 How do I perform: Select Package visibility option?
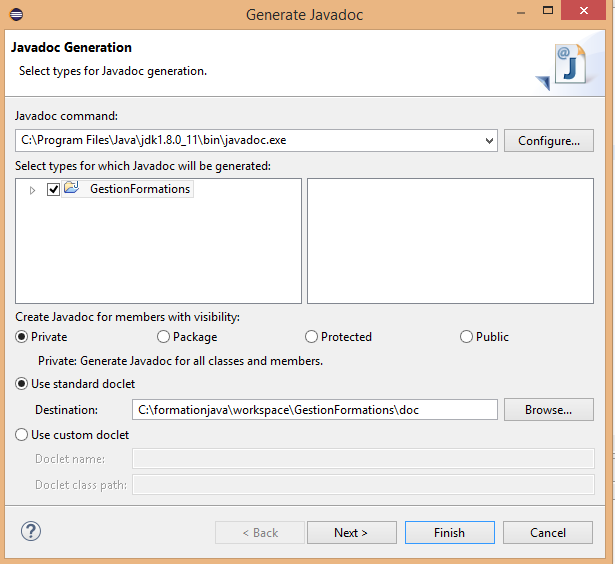[164, 337]
